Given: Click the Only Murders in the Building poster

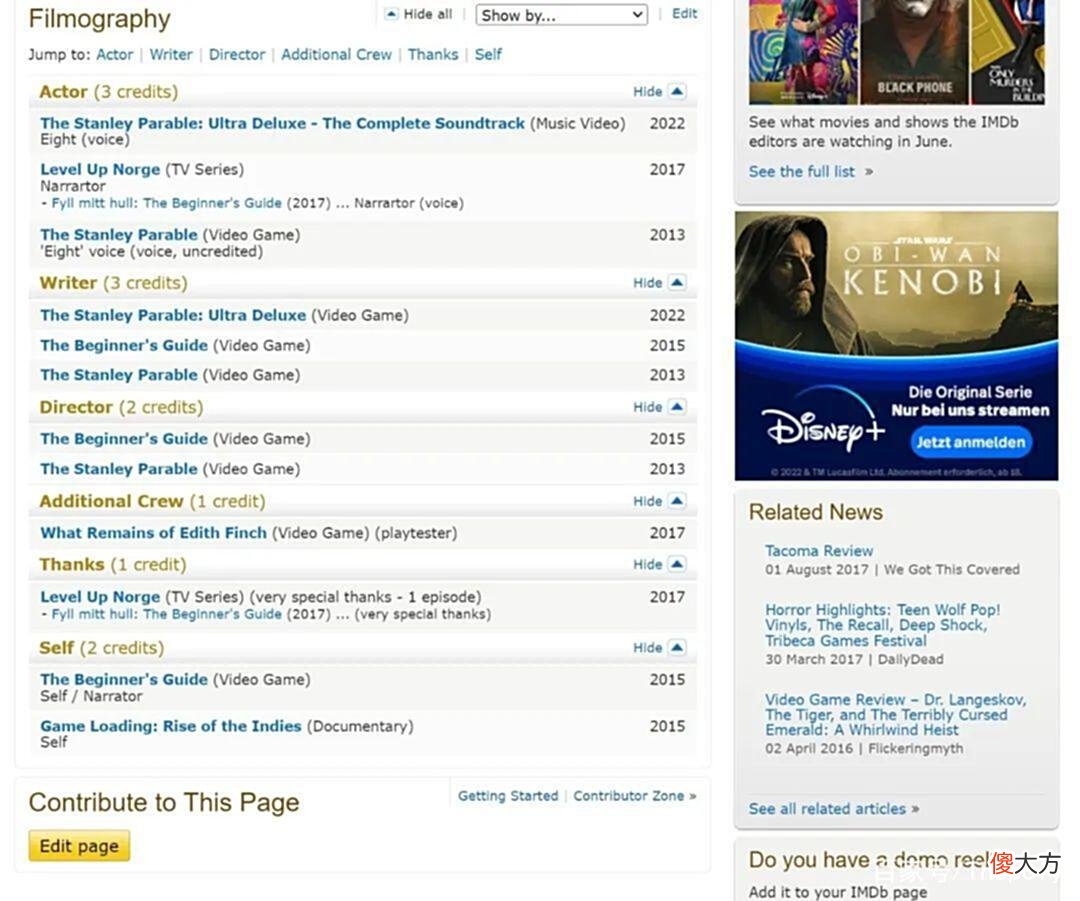Looking at the screenshot, I should pyautogui.click(x=1007, y=52).
